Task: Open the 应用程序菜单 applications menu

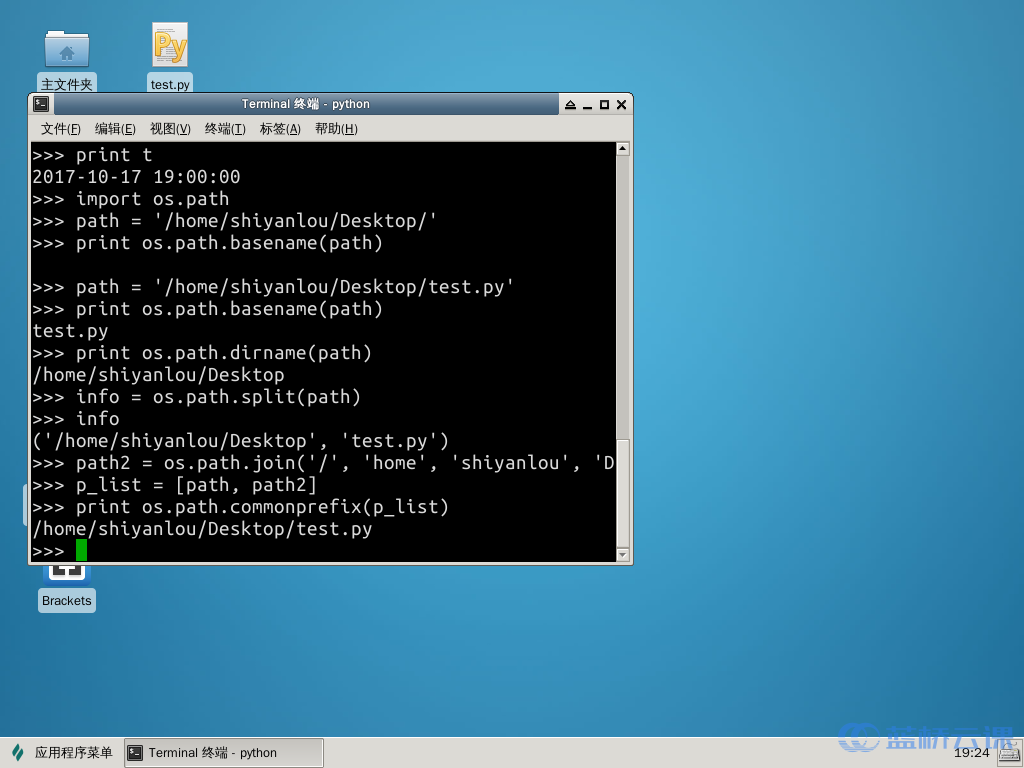Action: [62, 753]
